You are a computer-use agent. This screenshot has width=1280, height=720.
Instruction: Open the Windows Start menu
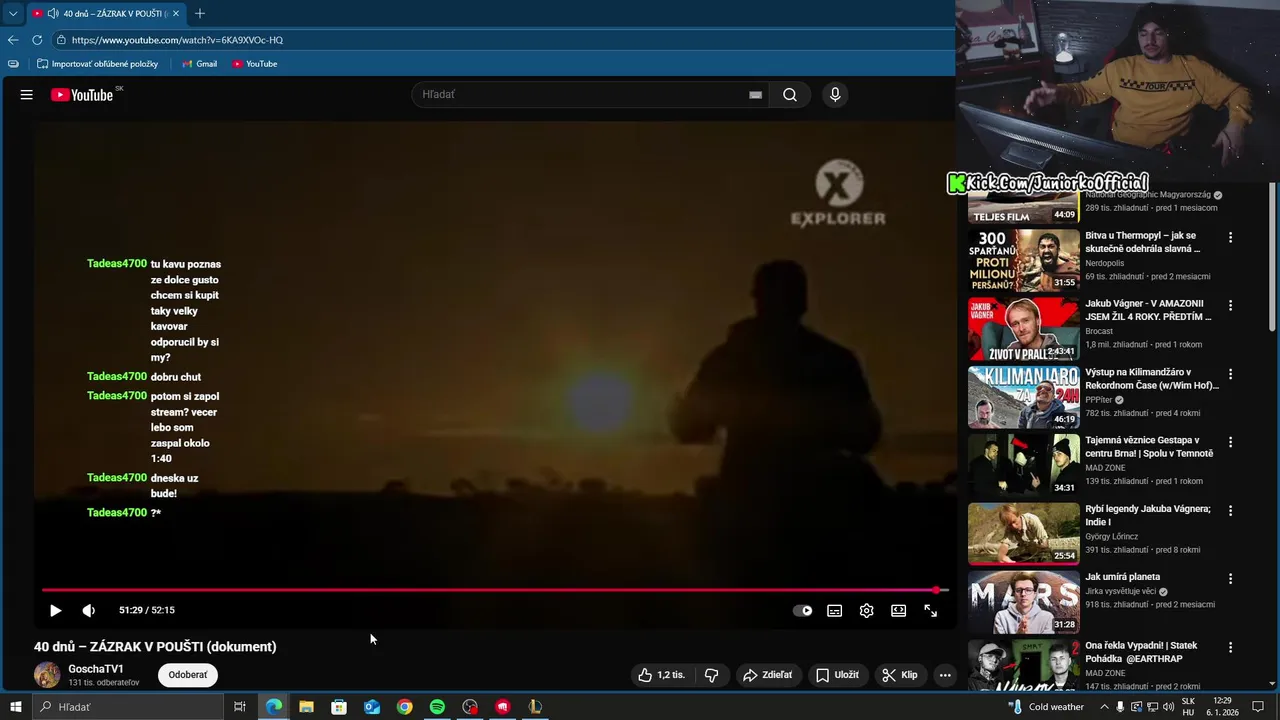(15, 707)
